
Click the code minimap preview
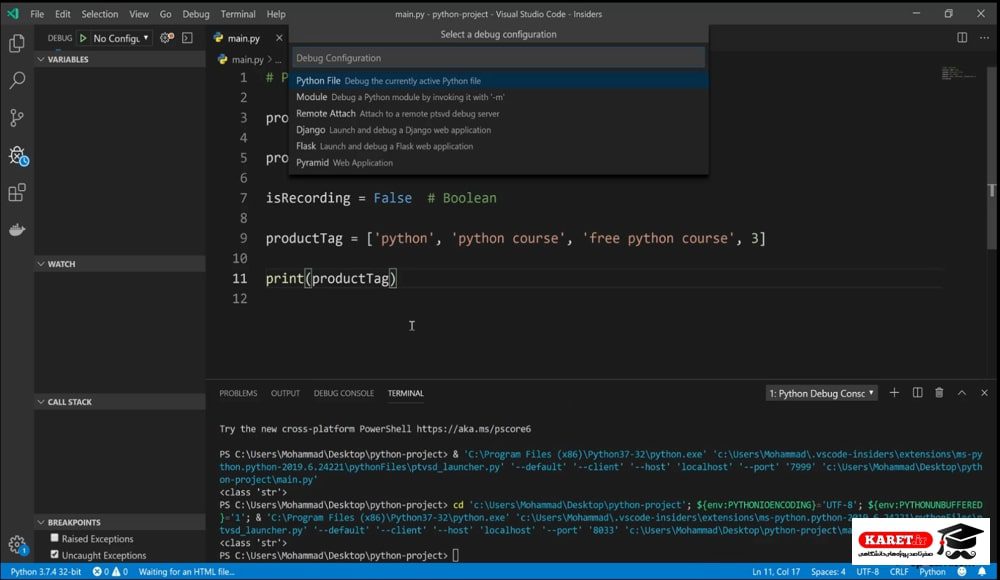(x=959, y=73)
